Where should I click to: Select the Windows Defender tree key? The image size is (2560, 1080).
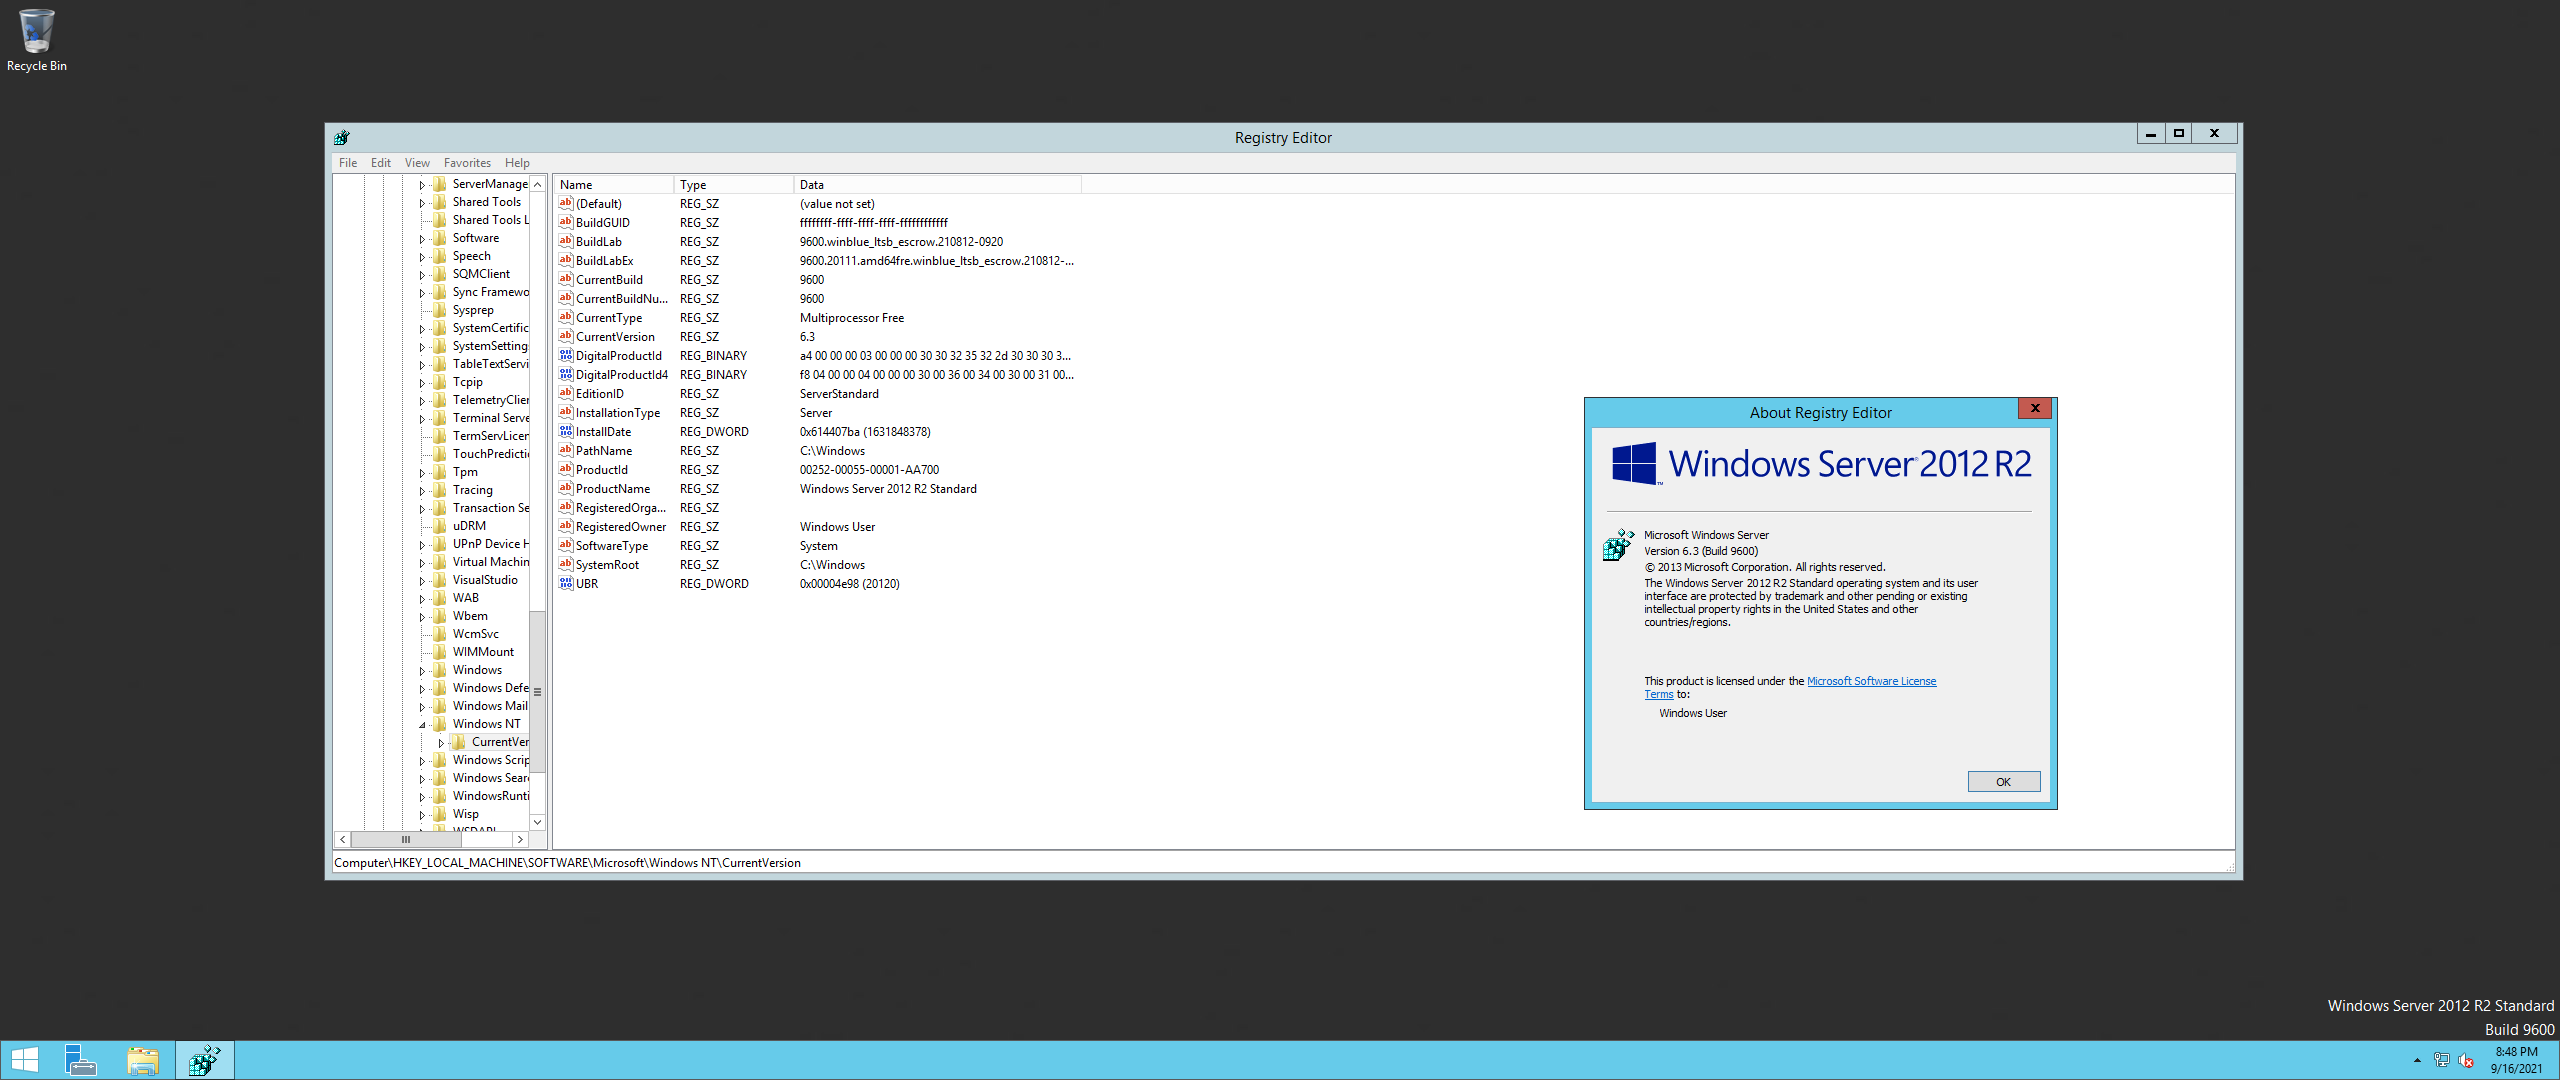(490, 688)
